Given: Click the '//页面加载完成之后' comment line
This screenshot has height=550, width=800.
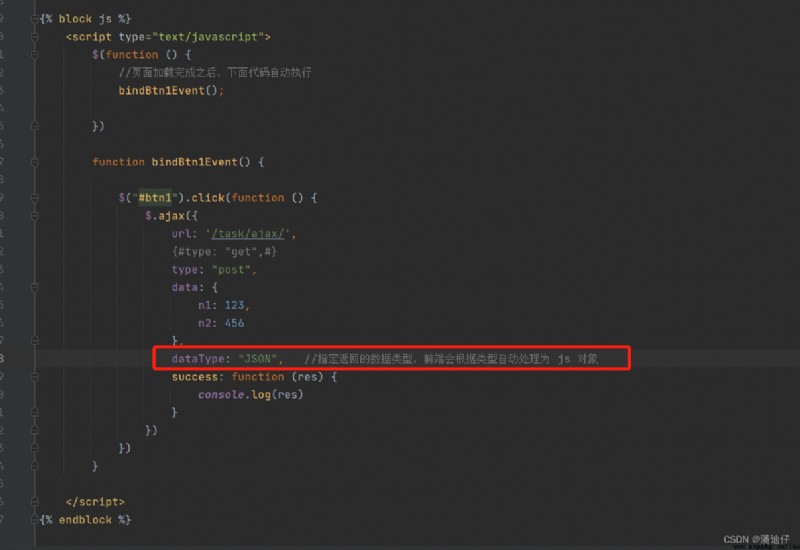Looking at the screenshot, I should pyautogui.click(x=215, y=72).
